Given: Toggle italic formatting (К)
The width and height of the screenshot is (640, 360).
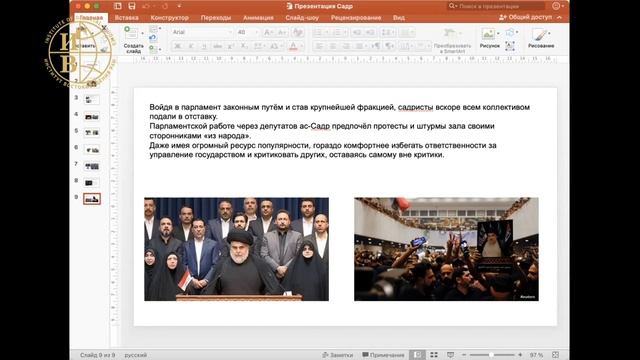Looking at the screenshot, I should (191, 46).
